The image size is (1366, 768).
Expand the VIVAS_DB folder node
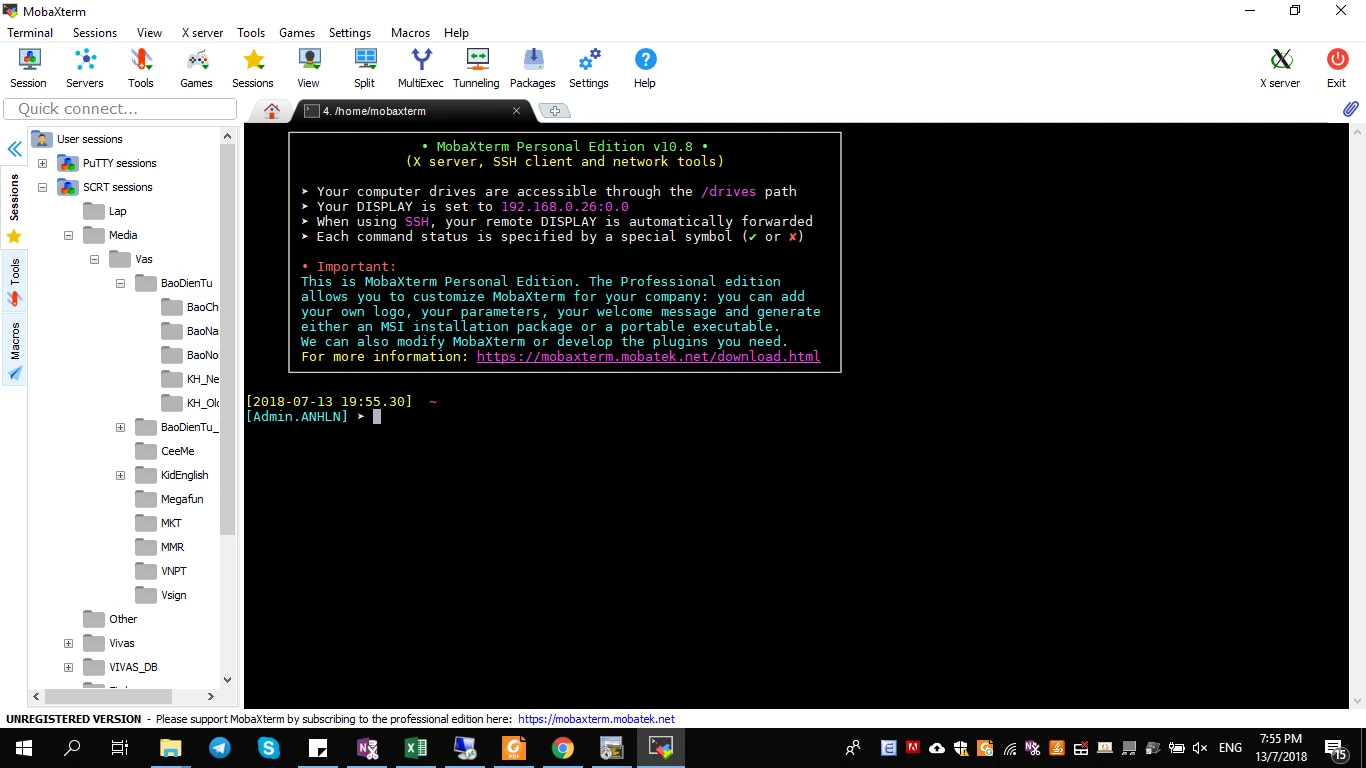coord(68,667)
